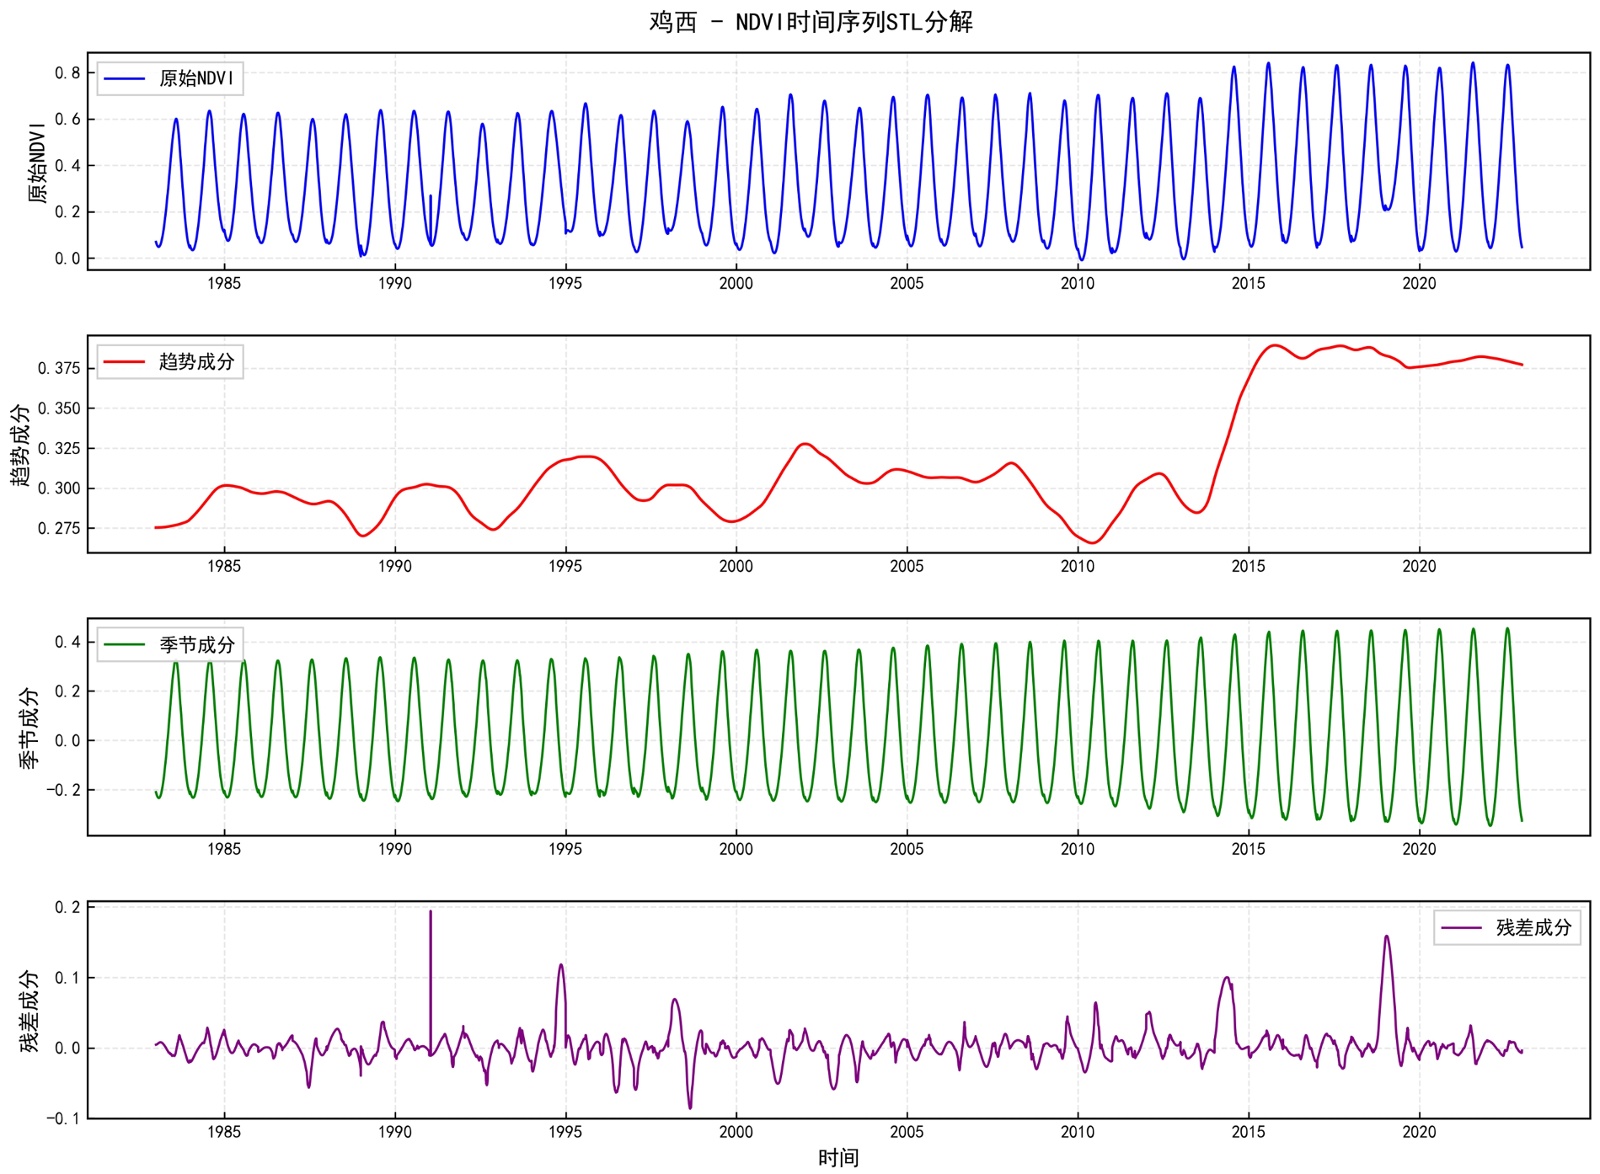Click the 0.375 y-tick in trend panel
The height and width of the screenshot is (1174, 1600).
tap(59, 369)
